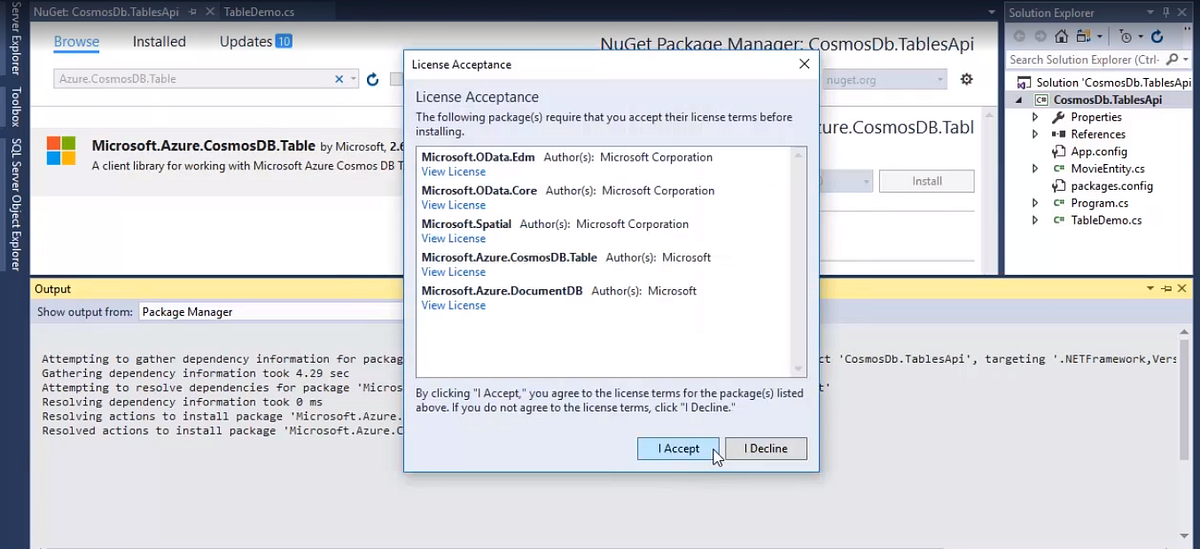Select Solution 'CosmosDb.TablesApi' node

[1114, 83]
